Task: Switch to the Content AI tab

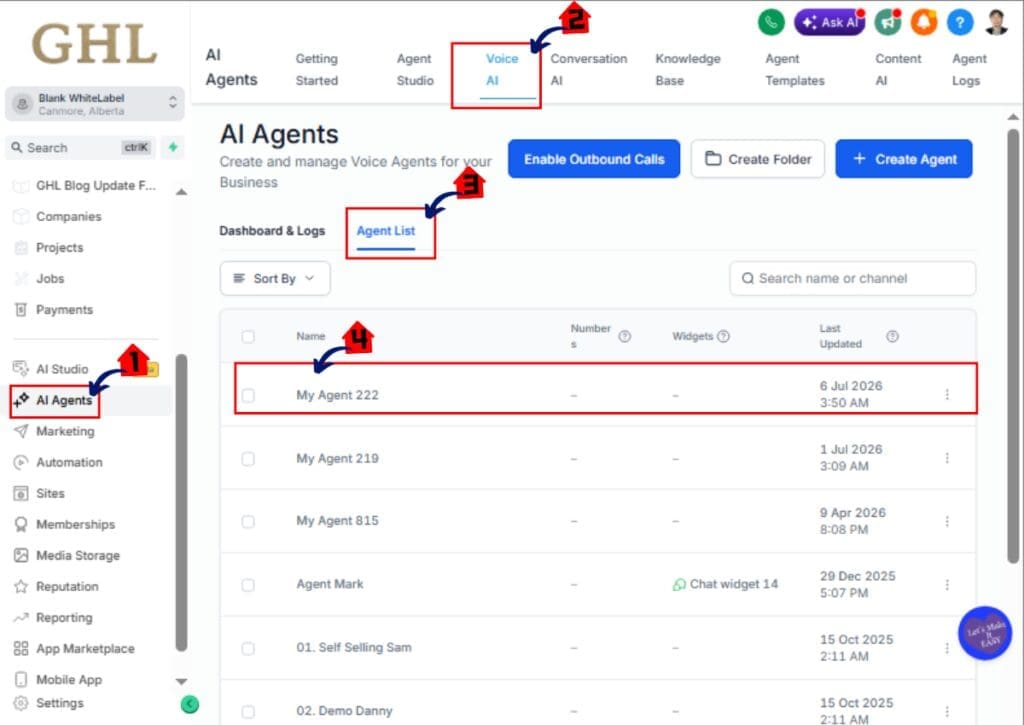Action: point(898,69)
